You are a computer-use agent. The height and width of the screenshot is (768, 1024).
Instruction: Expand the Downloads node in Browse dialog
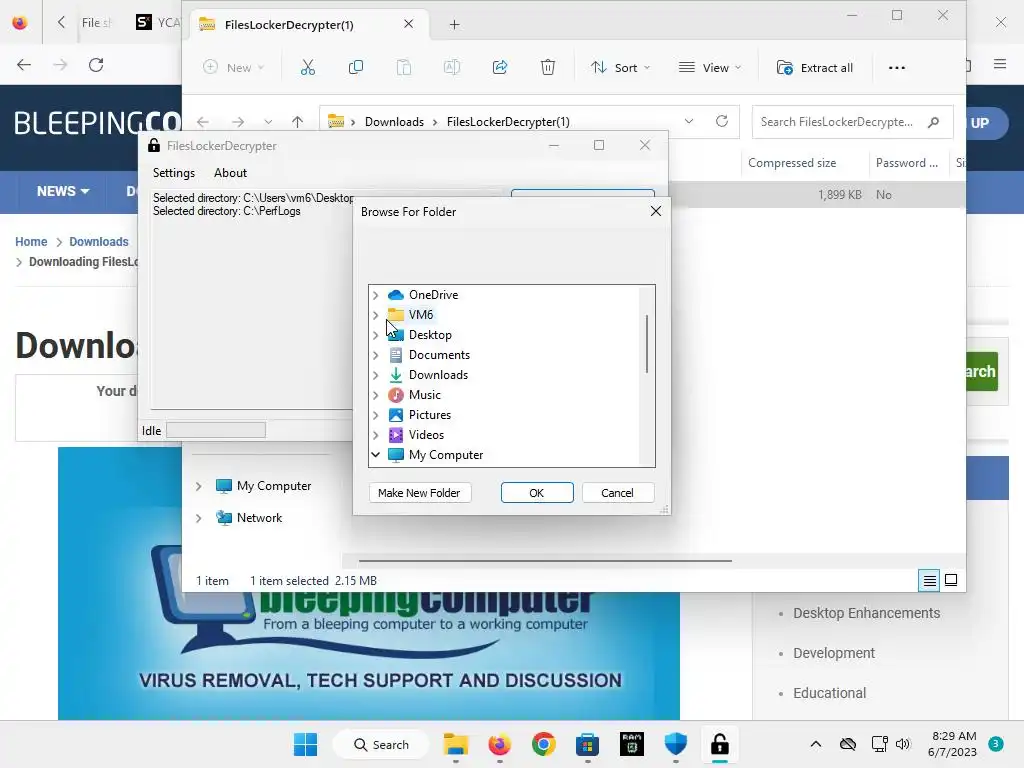376,375
